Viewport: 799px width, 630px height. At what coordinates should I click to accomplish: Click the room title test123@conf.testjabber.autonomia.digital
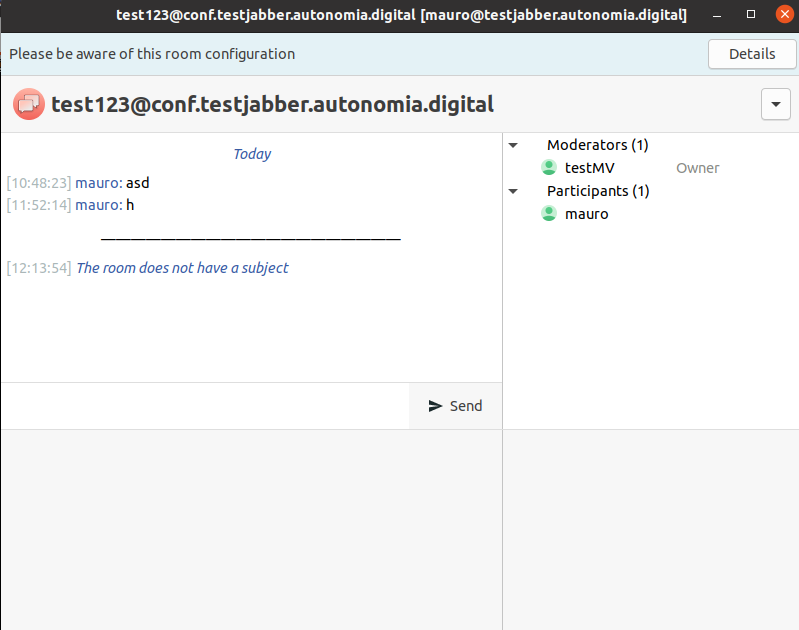[x=273, y=104]
